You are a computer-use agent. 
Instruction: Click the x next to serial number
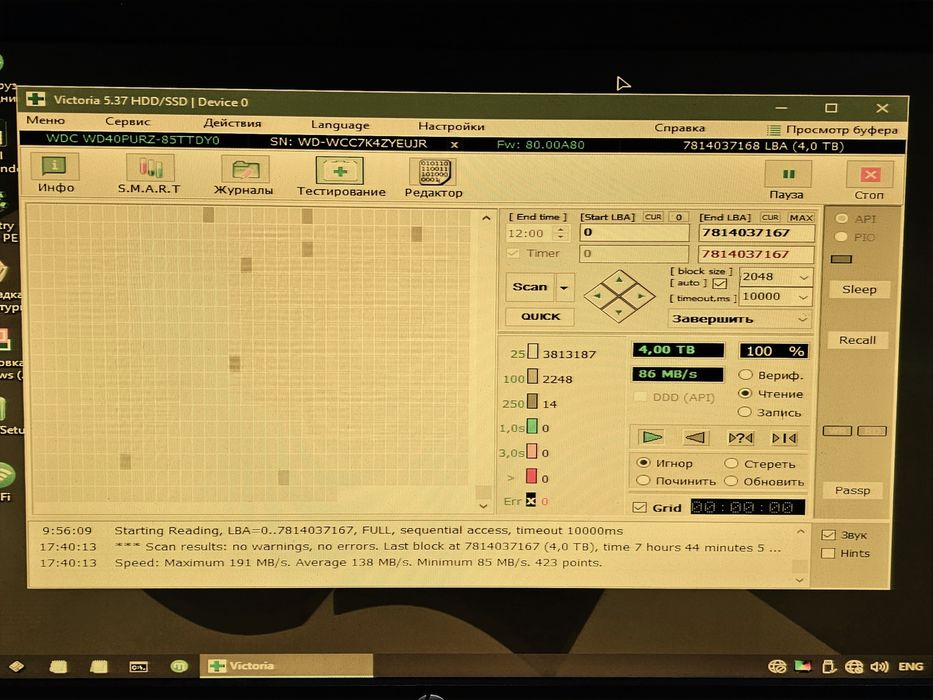tap(454, 144)
